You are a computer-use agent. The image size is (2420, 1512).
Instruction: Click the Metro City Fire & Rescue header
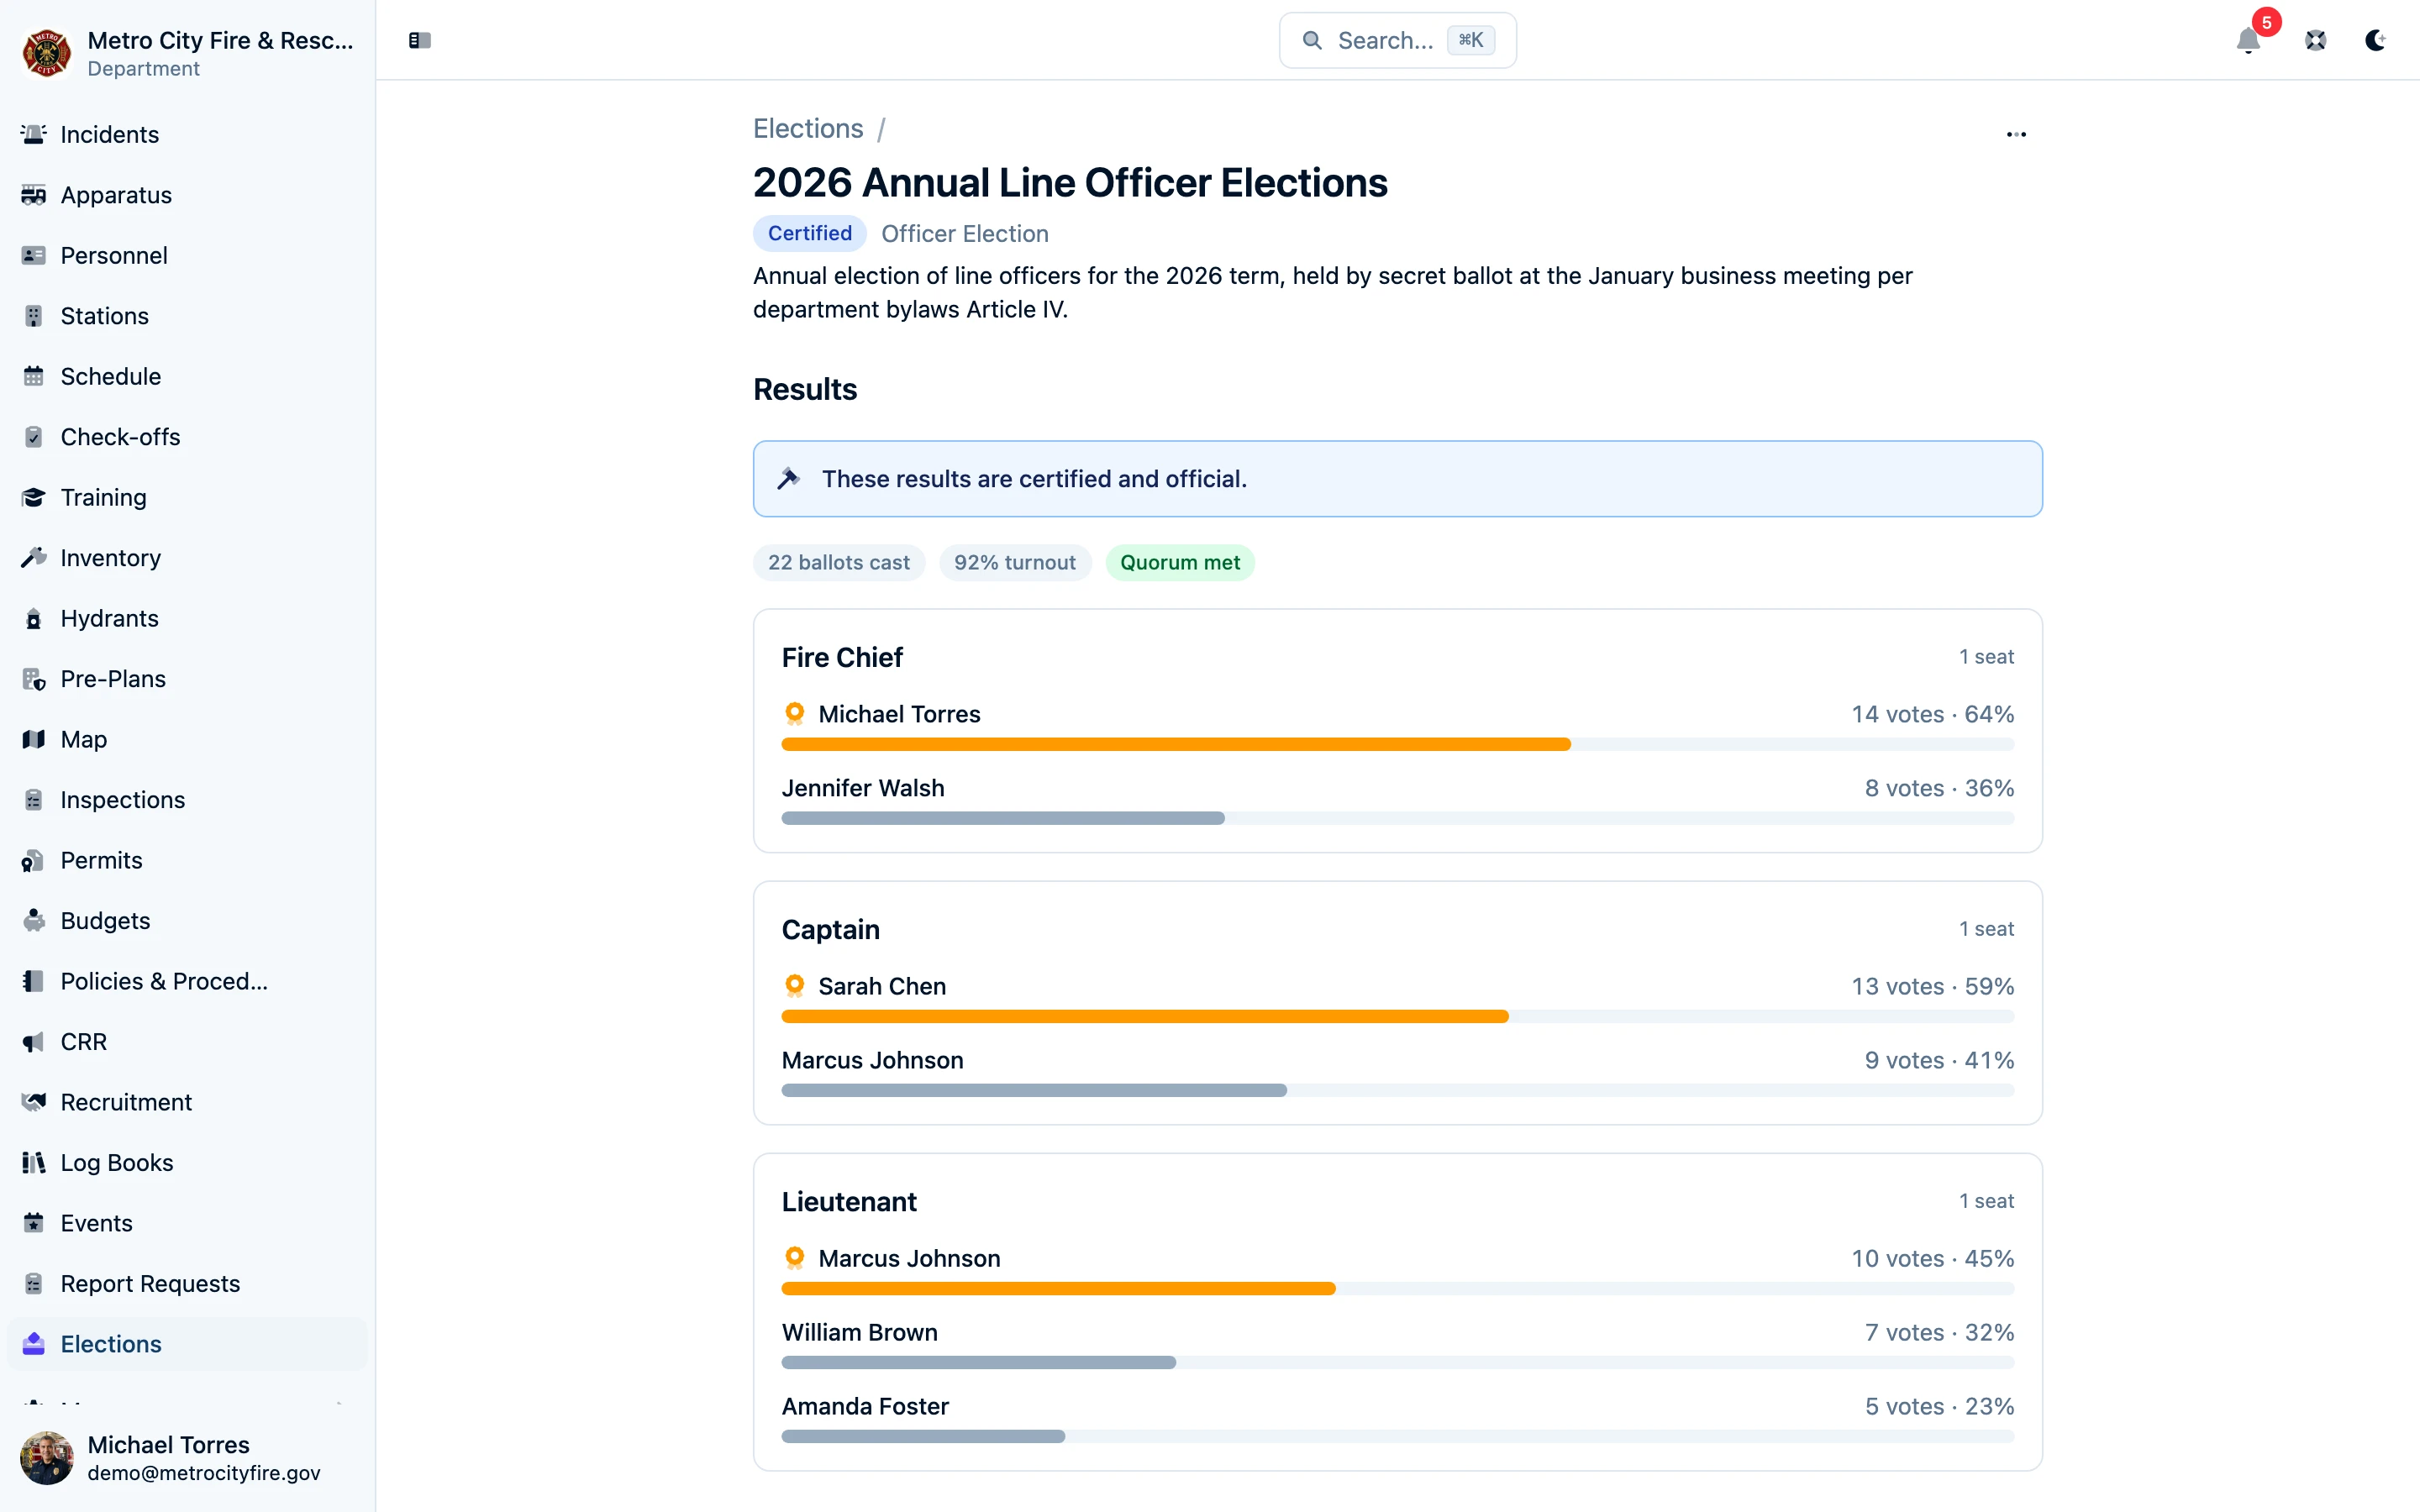coord(187,52)
